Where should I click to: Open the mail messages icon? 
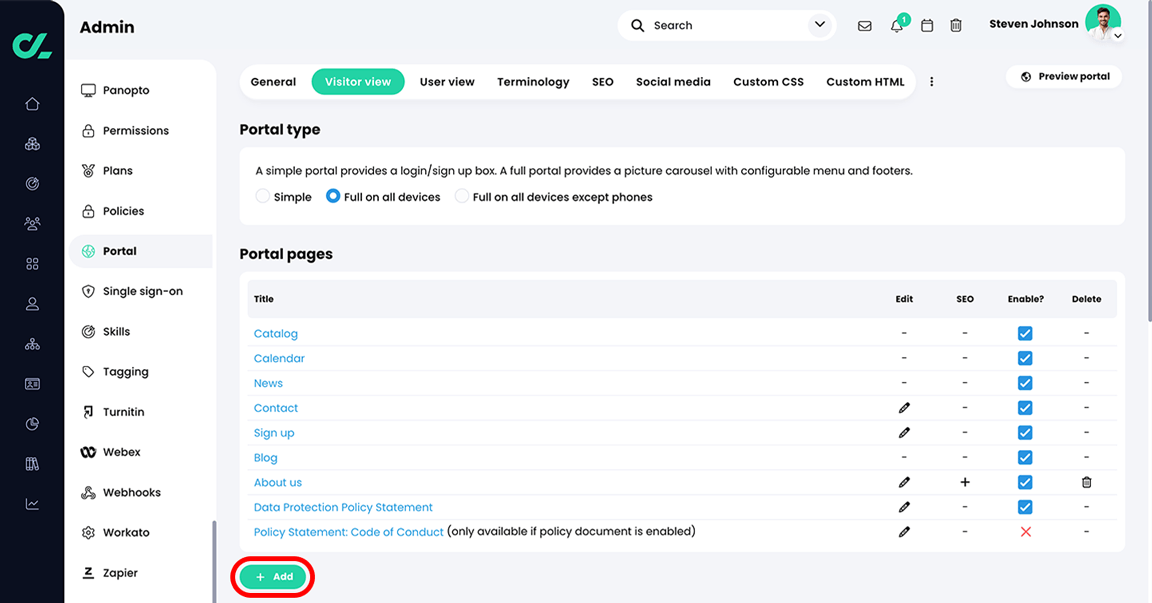coord(865,26)
